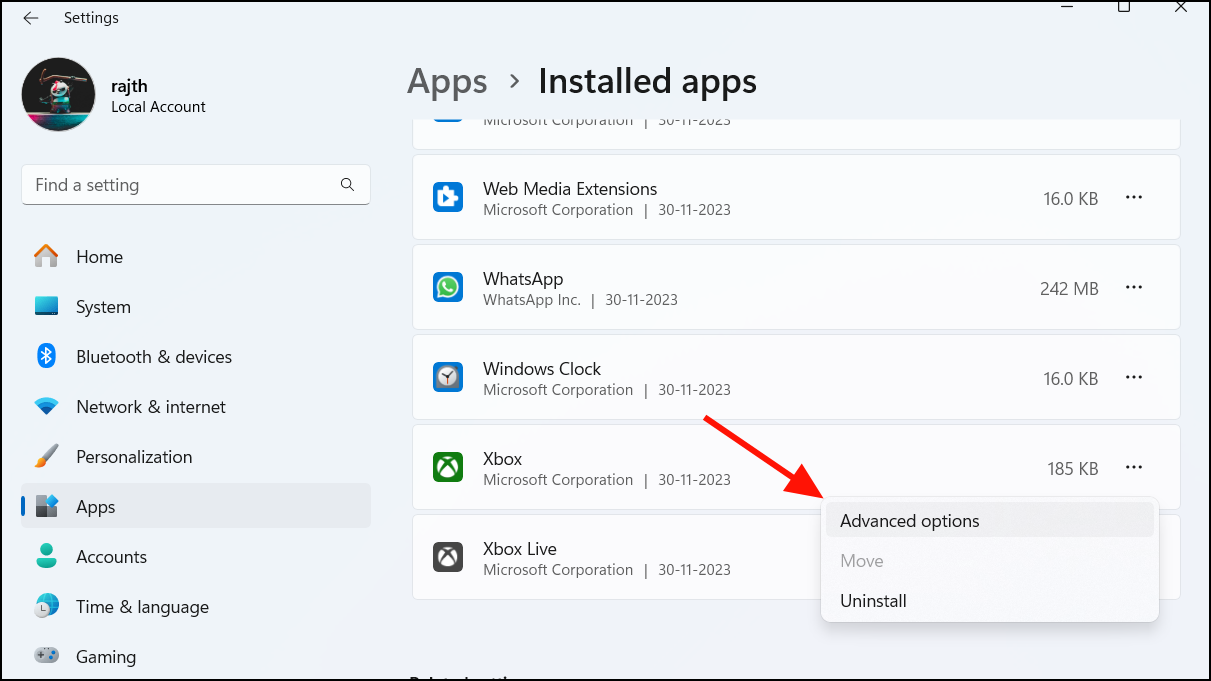1211x681 pixels.
Task: Click the Find a setting search box
Action: pos(196,185)
